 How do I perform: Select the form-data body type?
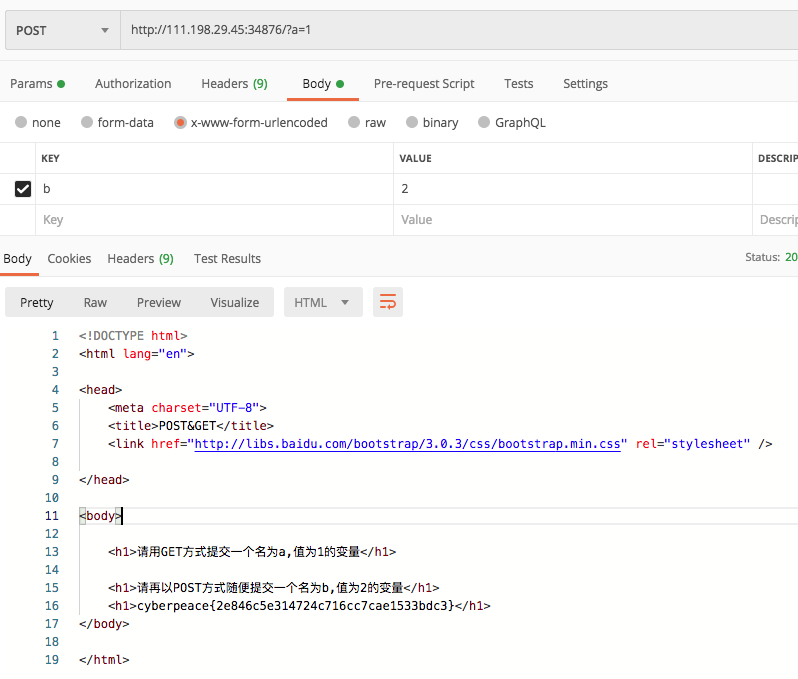(x=118, y=123)
